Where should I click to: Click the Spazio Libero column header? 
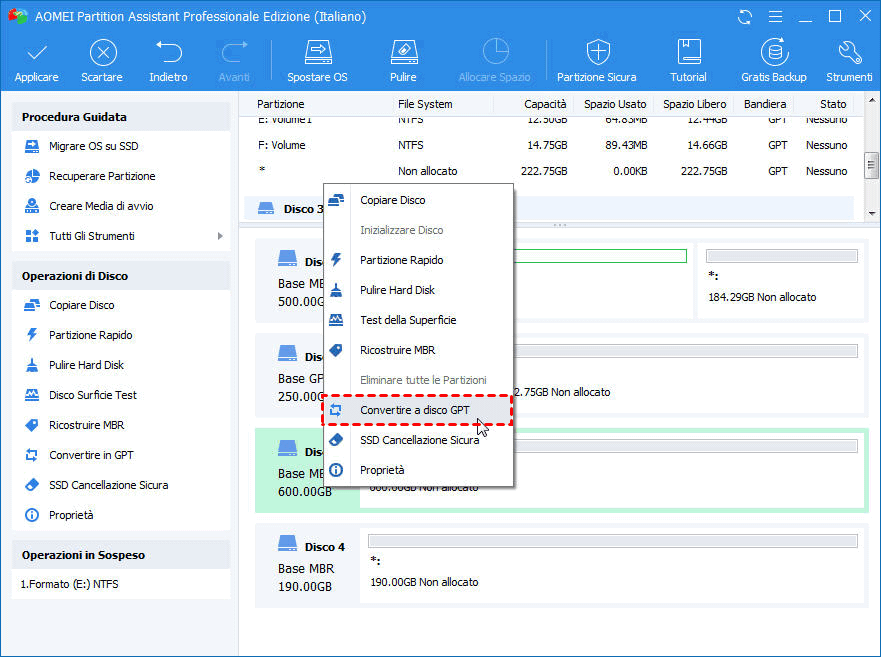694,104
